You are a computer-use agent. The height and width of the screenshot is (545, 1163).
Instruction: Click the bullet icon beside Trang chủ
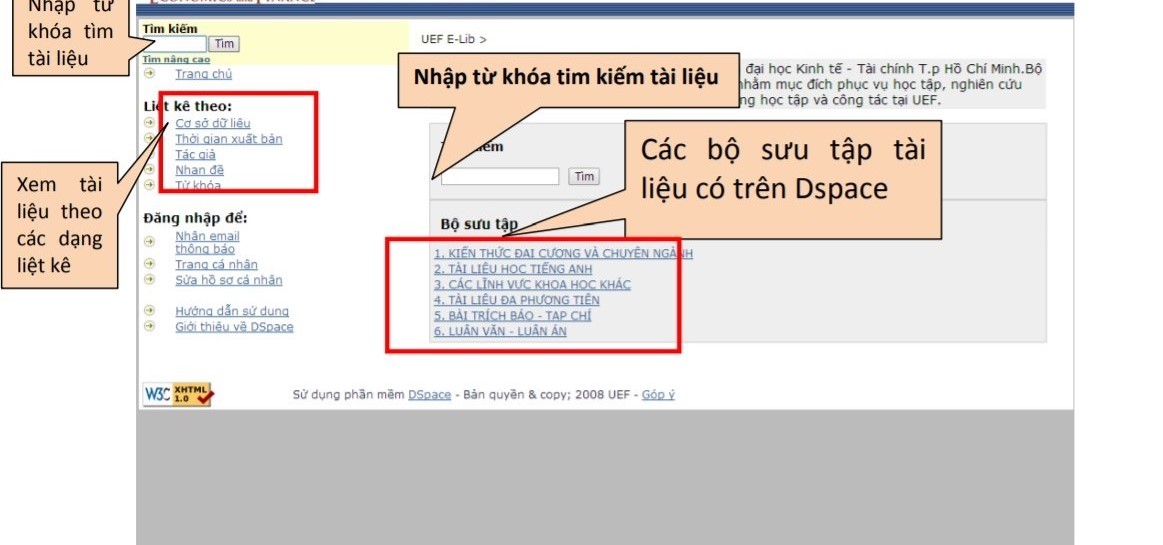pyautogui.click(x=149, y=74)
